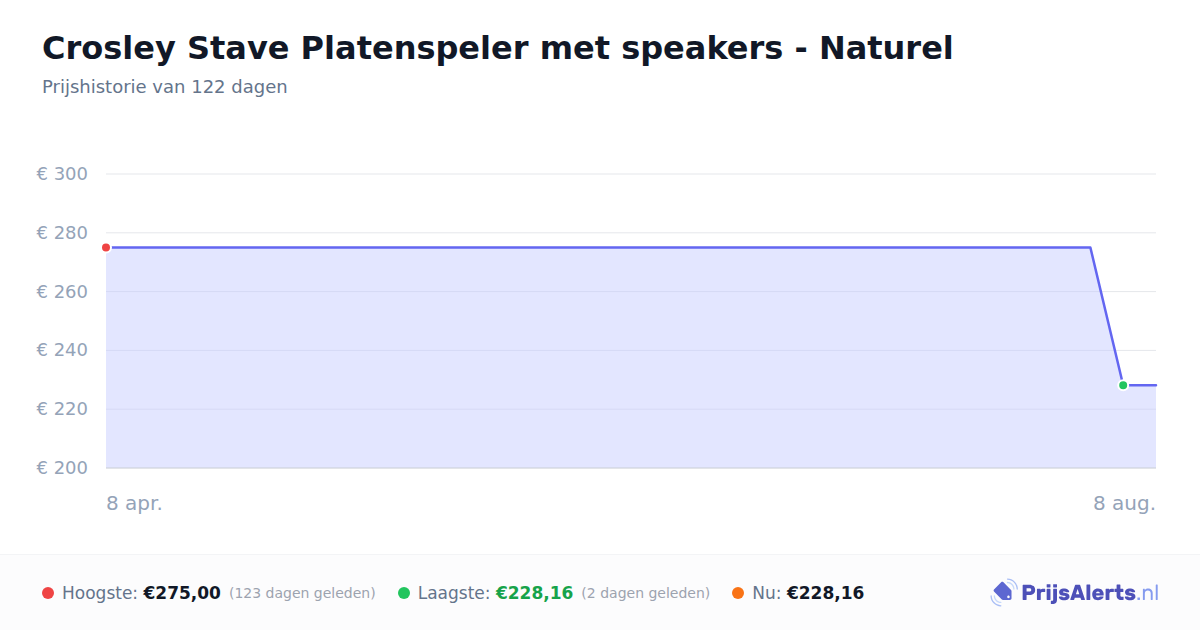This screenshot has width=1200, height=630.
Task: Click the 8 apr. date label
Action: click(x=134, y=503)
